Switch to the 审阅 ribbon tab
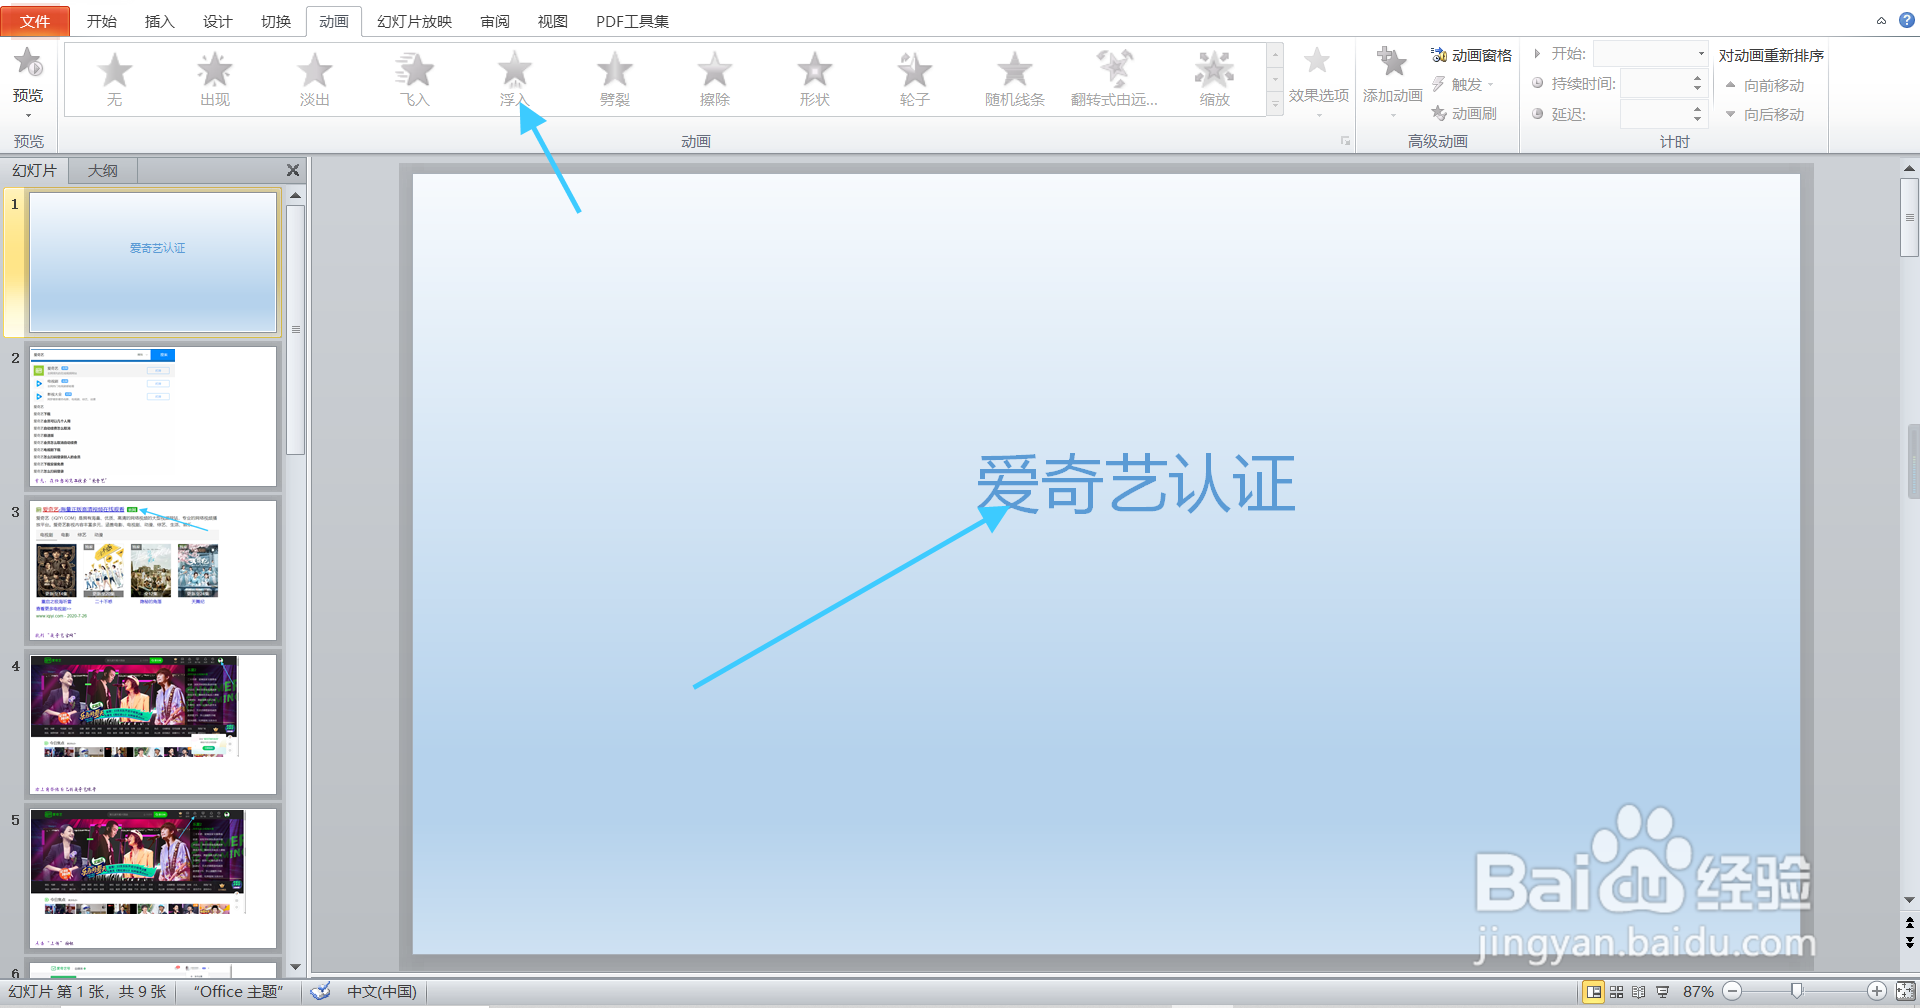1920x1008 pixels. coord(495,21)
